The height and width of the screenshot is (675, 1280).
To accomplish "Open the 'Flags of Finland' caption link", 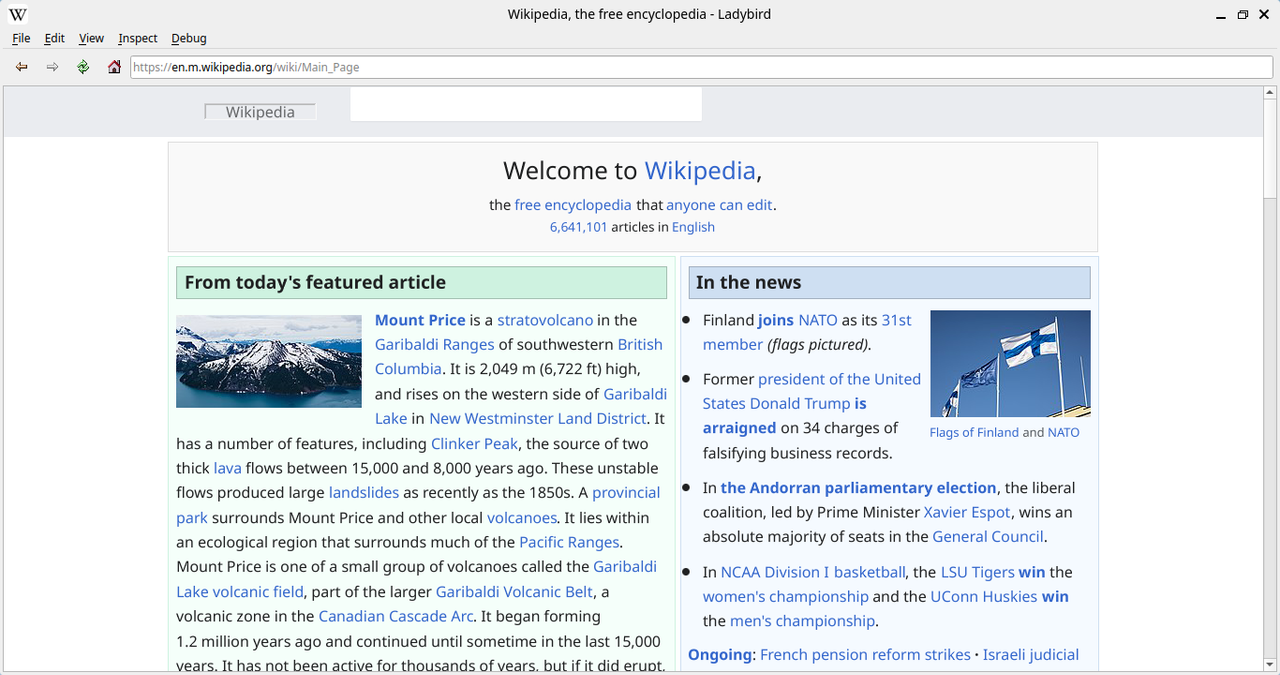I will (974, 432).
